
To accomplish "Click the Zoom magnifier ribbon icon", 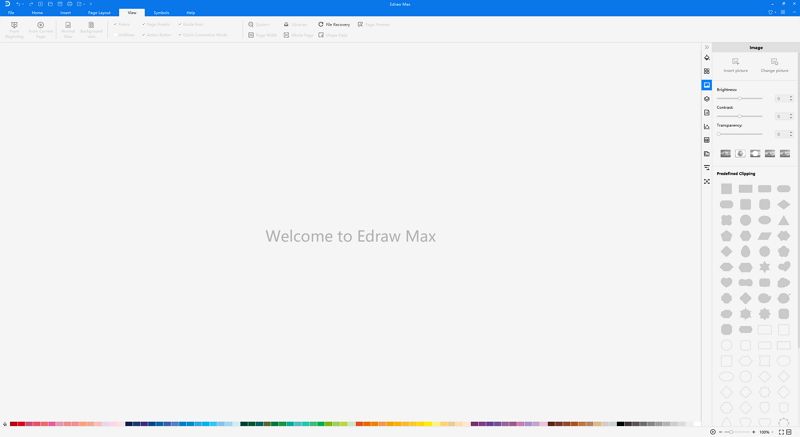I will pos(251,24).
